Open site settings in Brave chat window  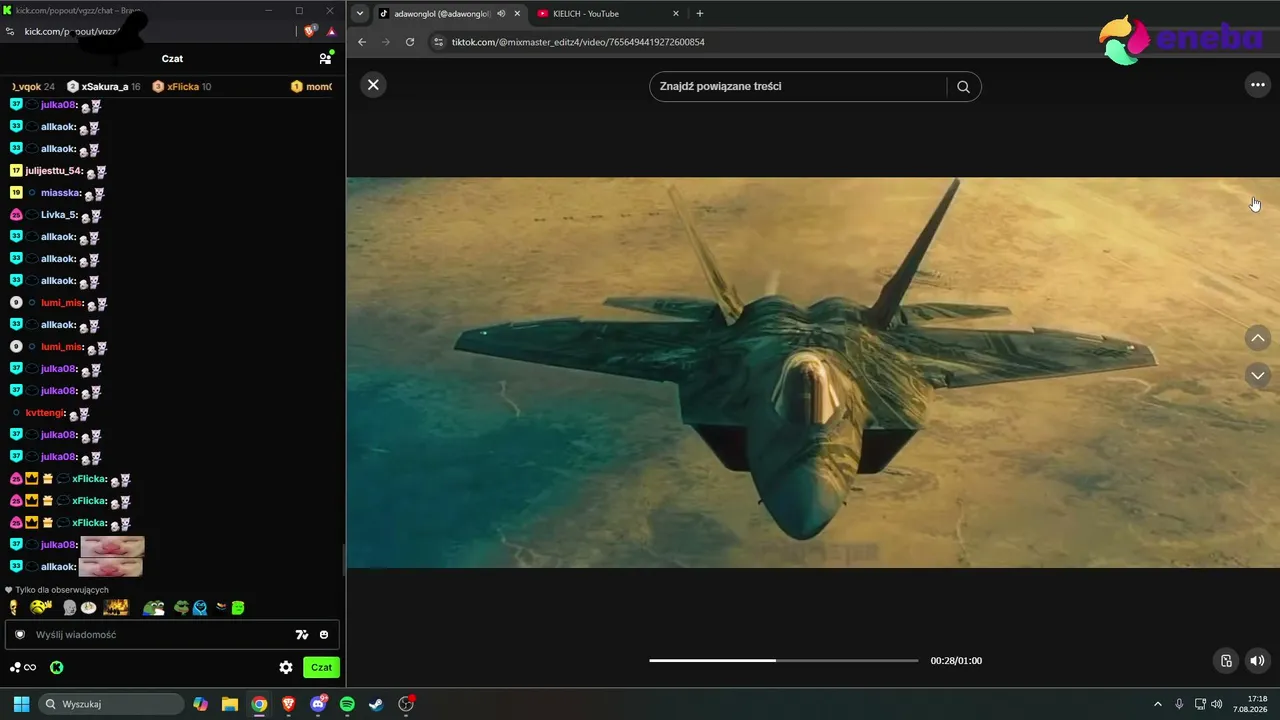click(10, 31)
